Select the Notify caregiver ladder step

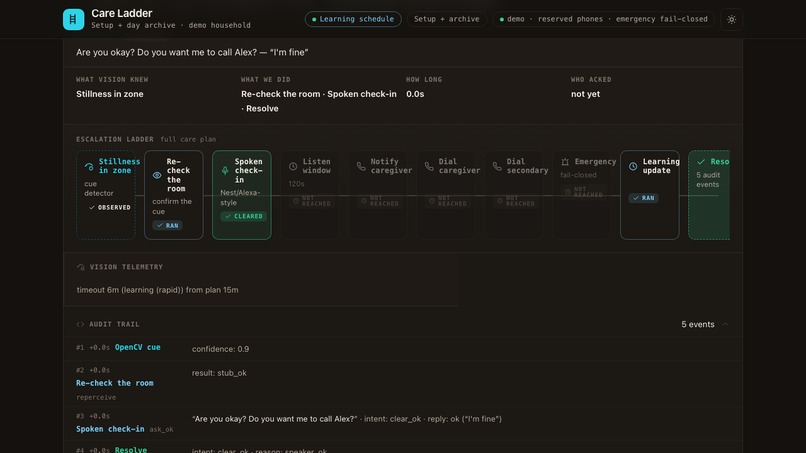pos(378,195)
